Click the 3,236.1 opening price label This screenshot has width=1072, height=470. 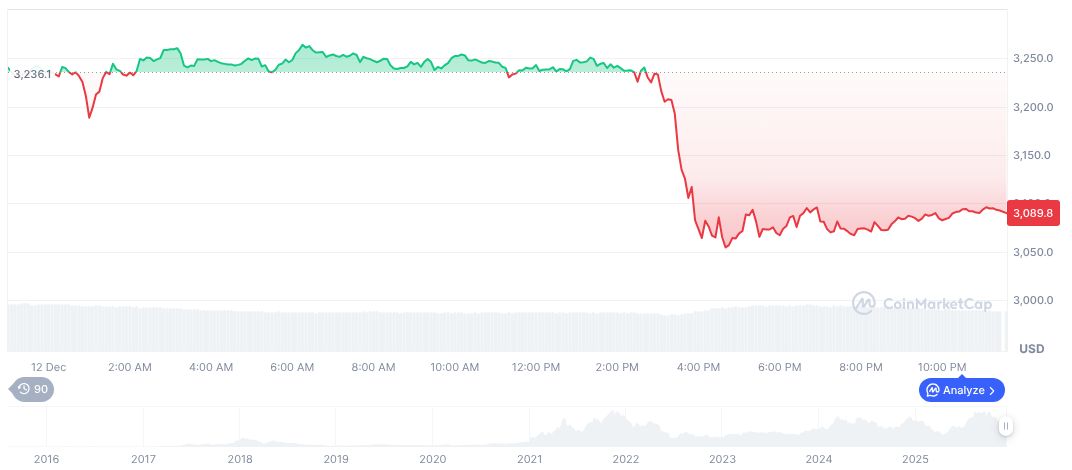(32, 74)
